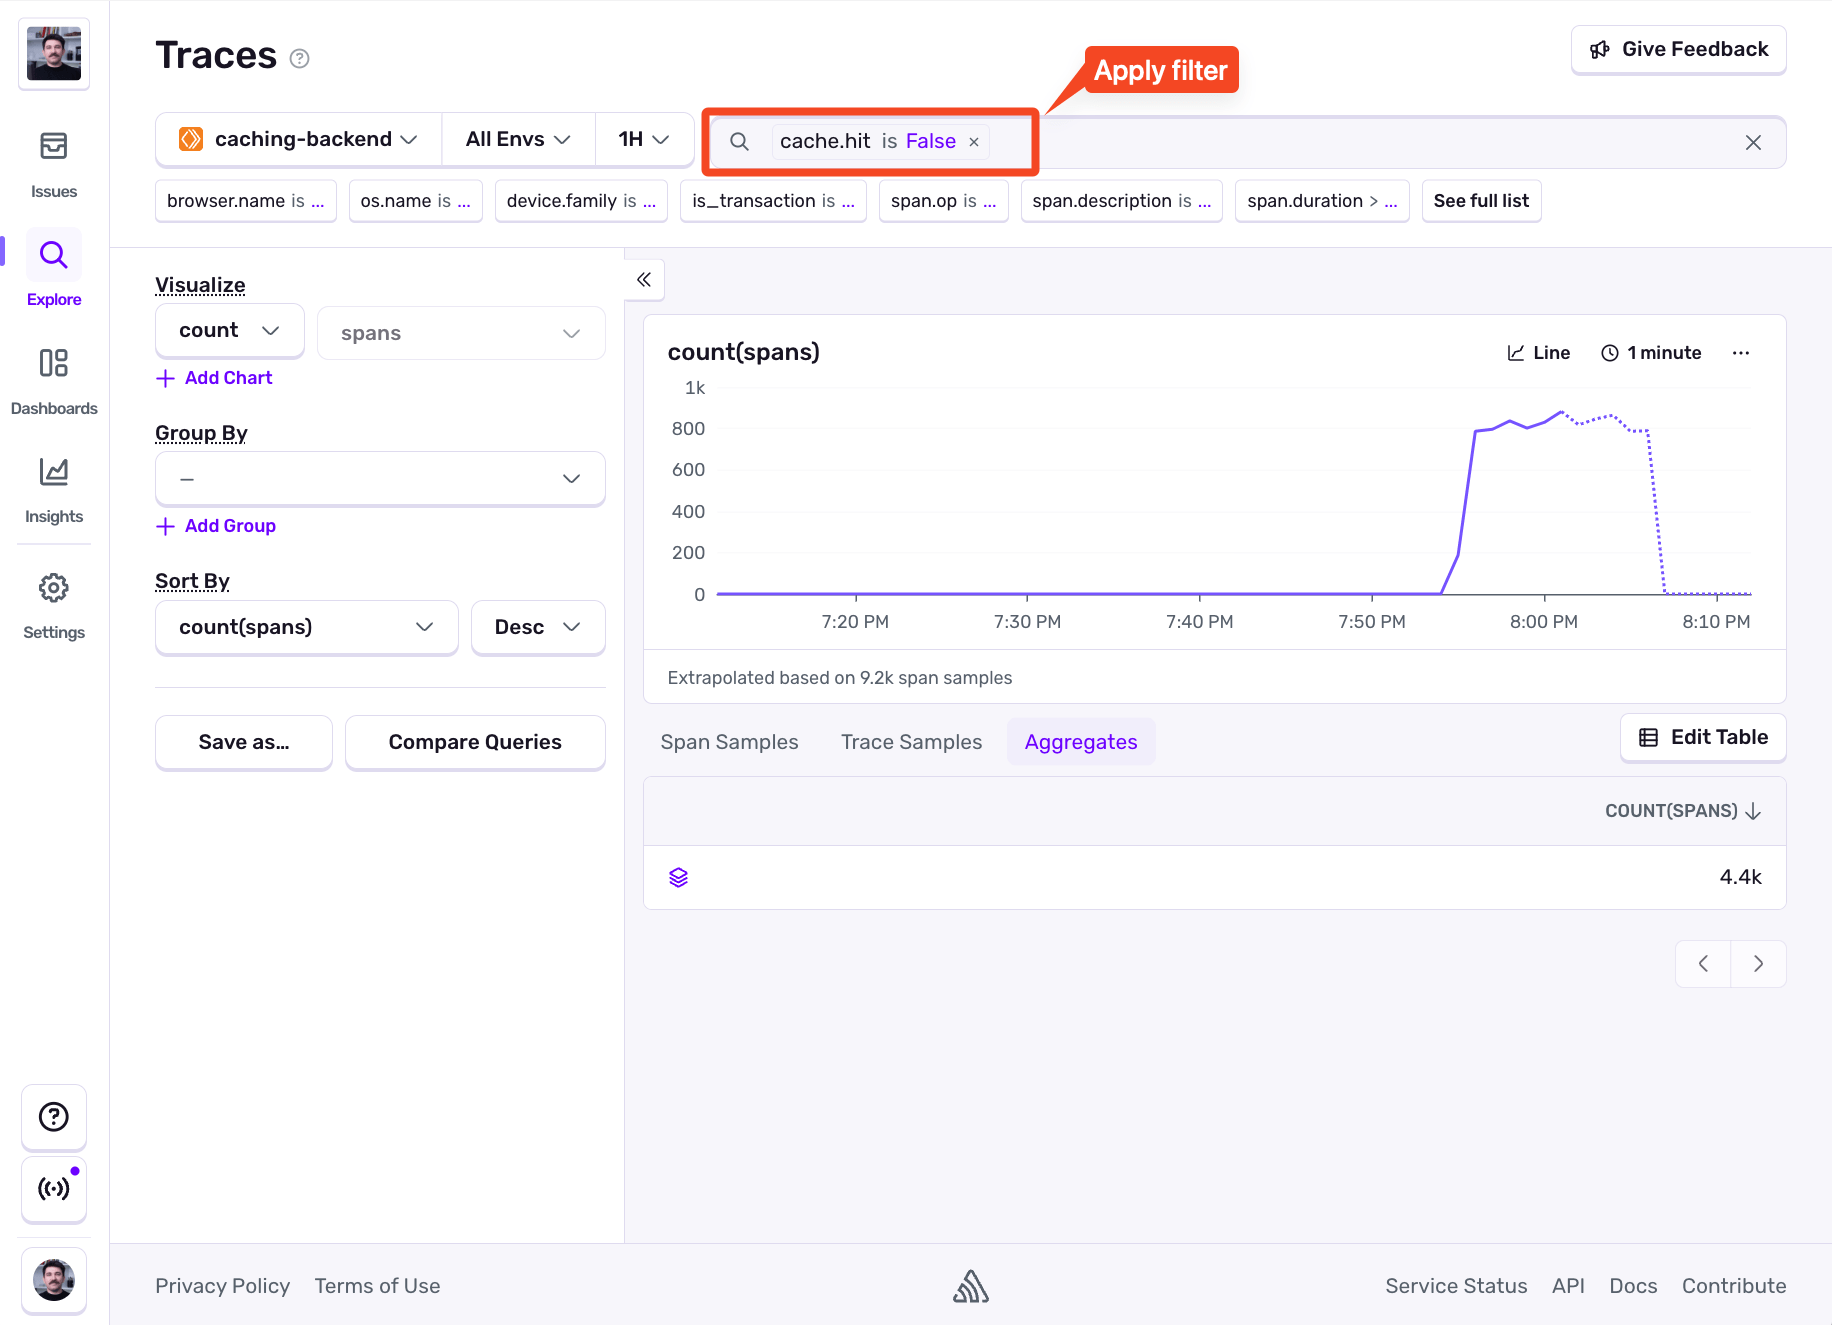1832x1325 pixels.
Task: Change the 1 minute chart interval
Action: (1651, 353)
